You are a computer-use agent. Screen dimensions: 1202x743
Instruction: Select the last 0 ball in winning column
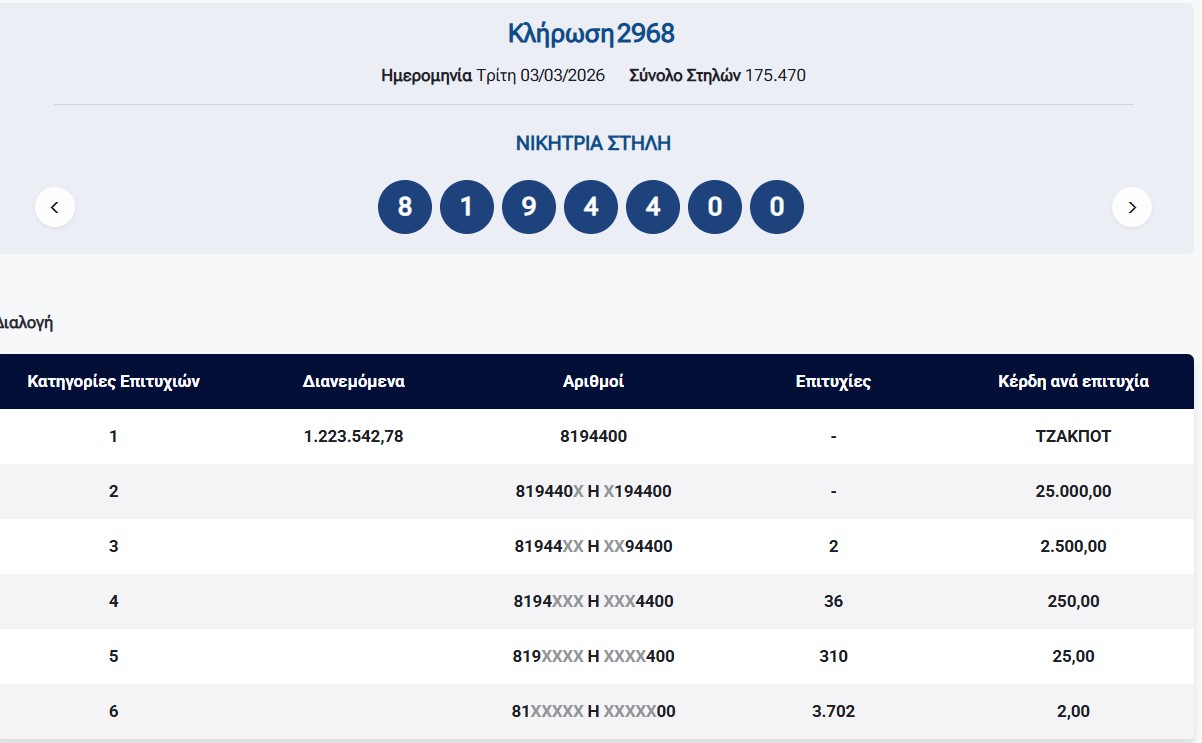coord(776,207)
